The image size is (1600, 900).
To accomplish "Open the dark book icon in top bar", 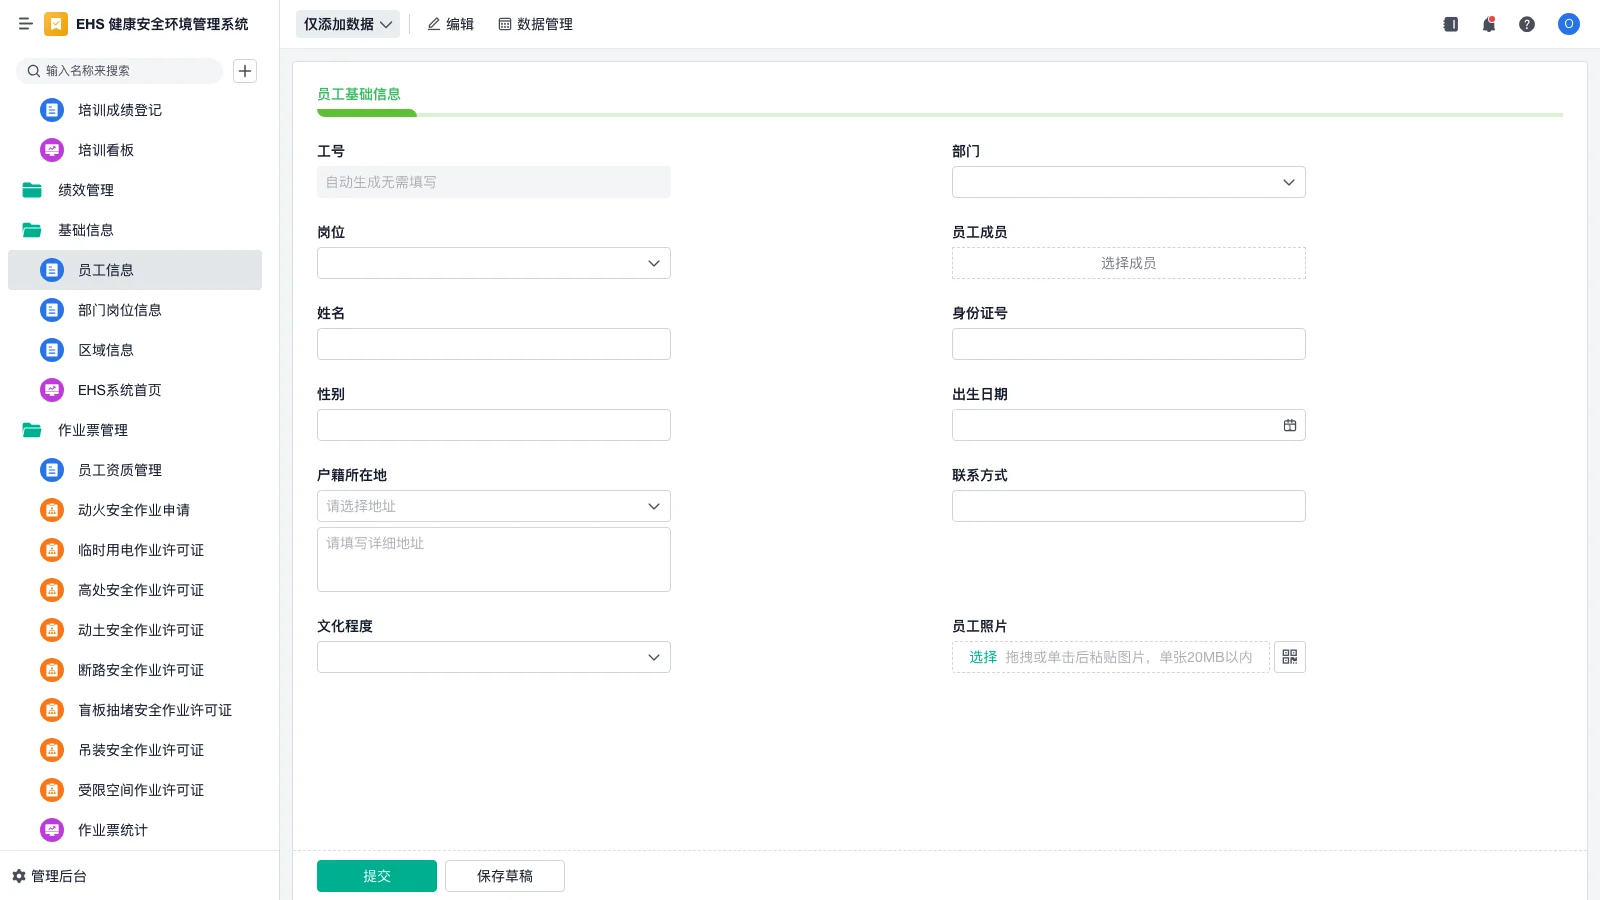I will coord(1451,24).
